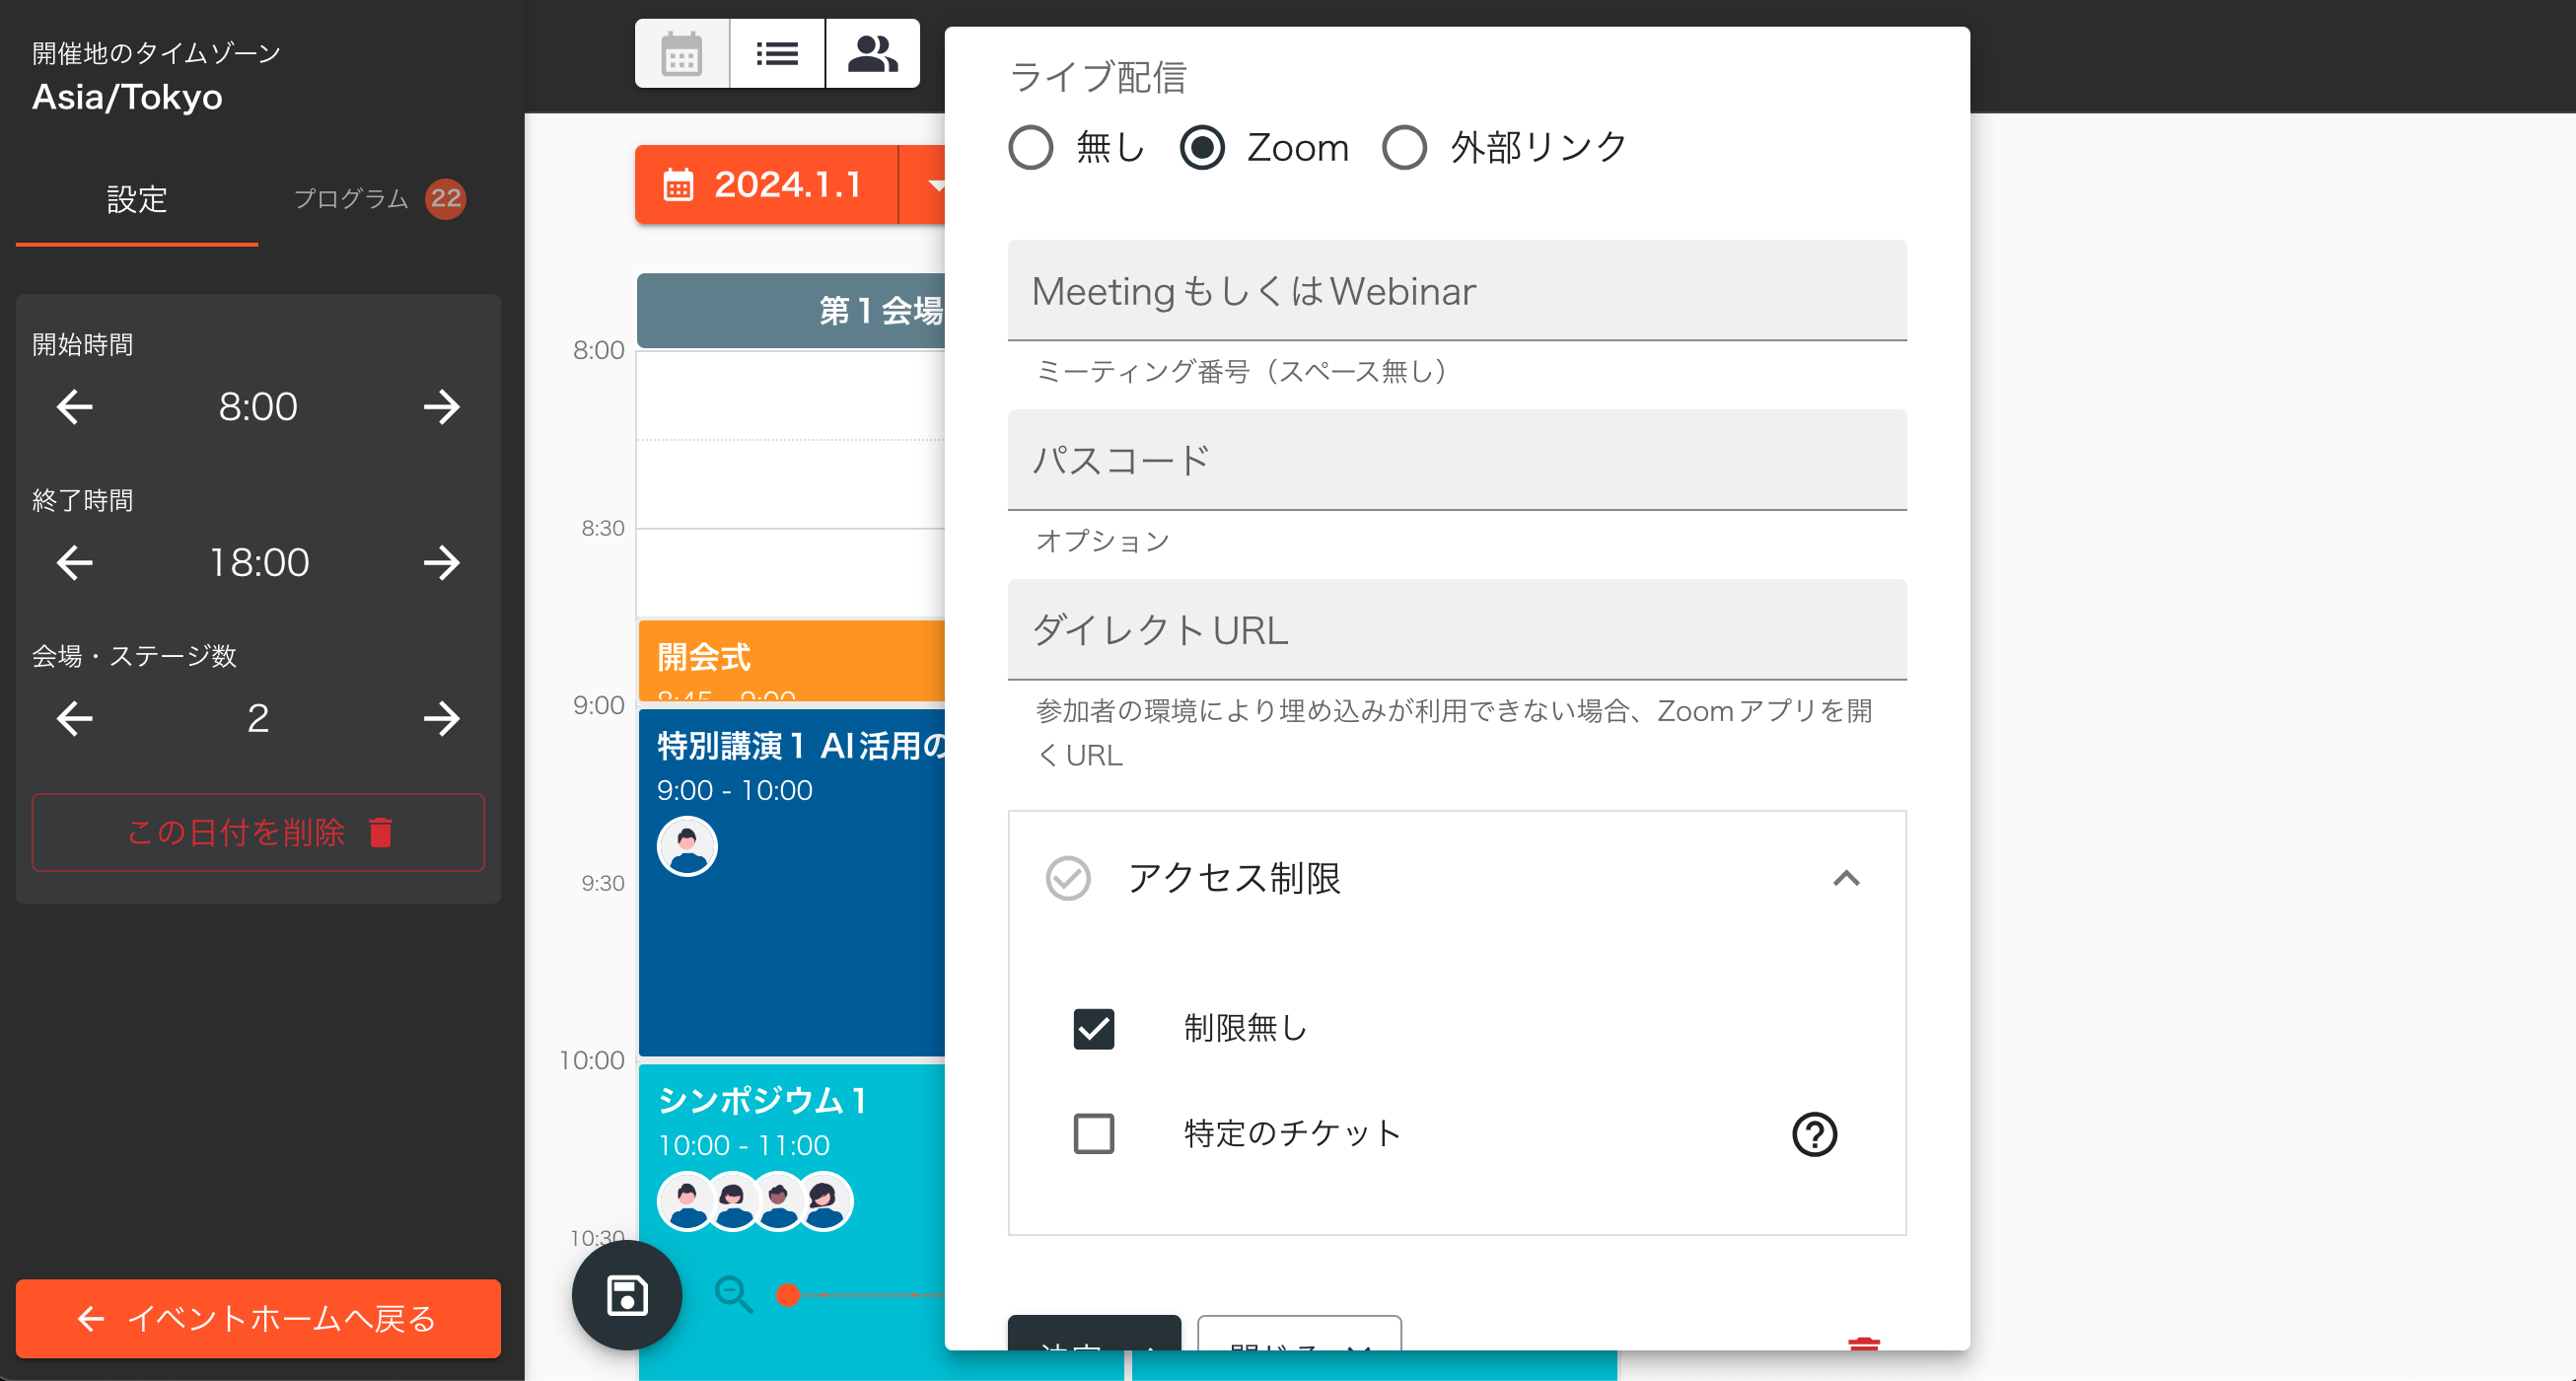Increase 会場・ステージ数 with right arrow
The image size is (2576, 1381).
(x=441, y=718)
